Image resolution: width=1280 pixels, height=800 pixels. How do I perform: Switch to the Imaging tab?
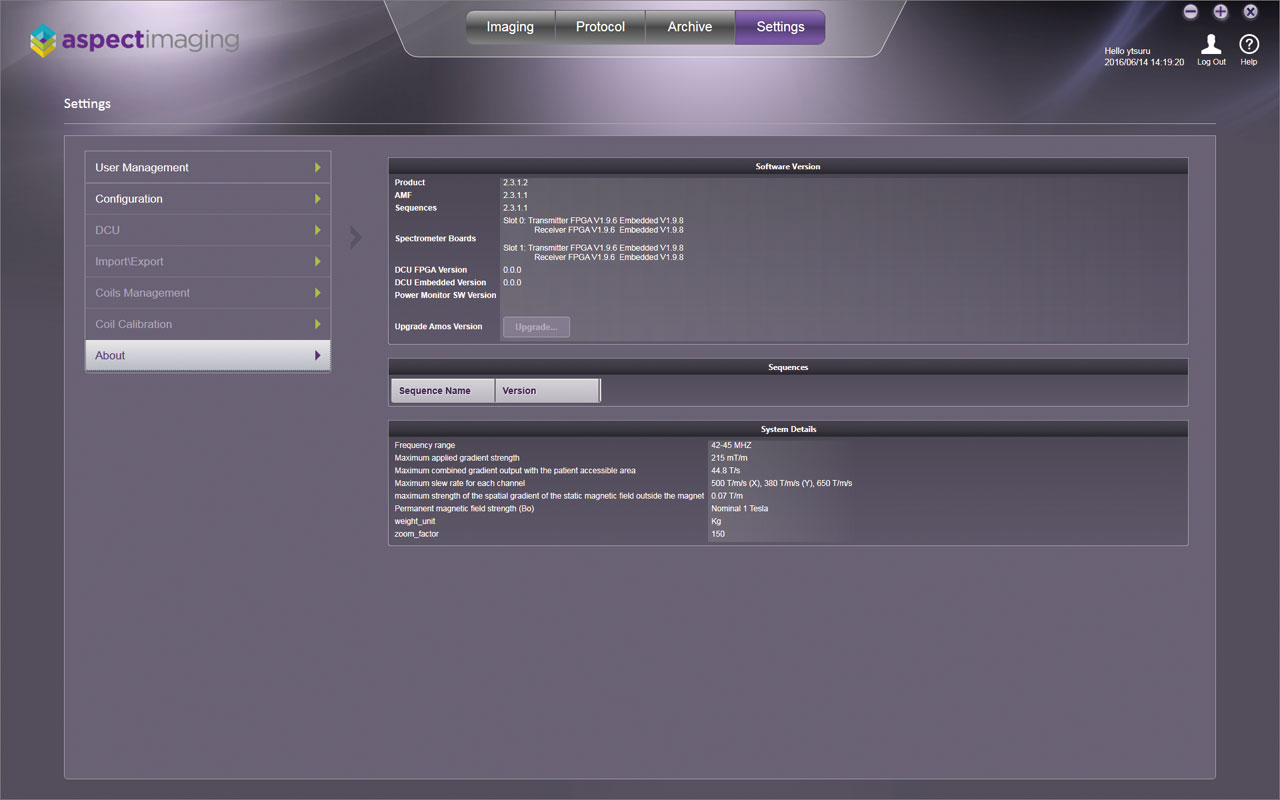coord(510,27)
